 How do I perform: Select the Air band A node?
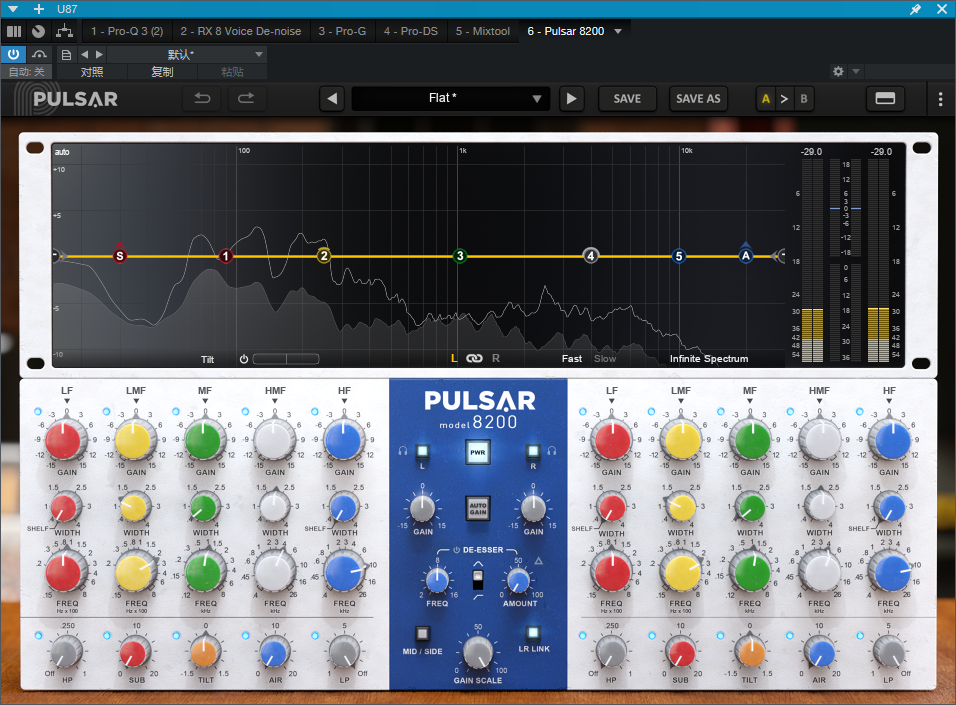tap(746, 256)
